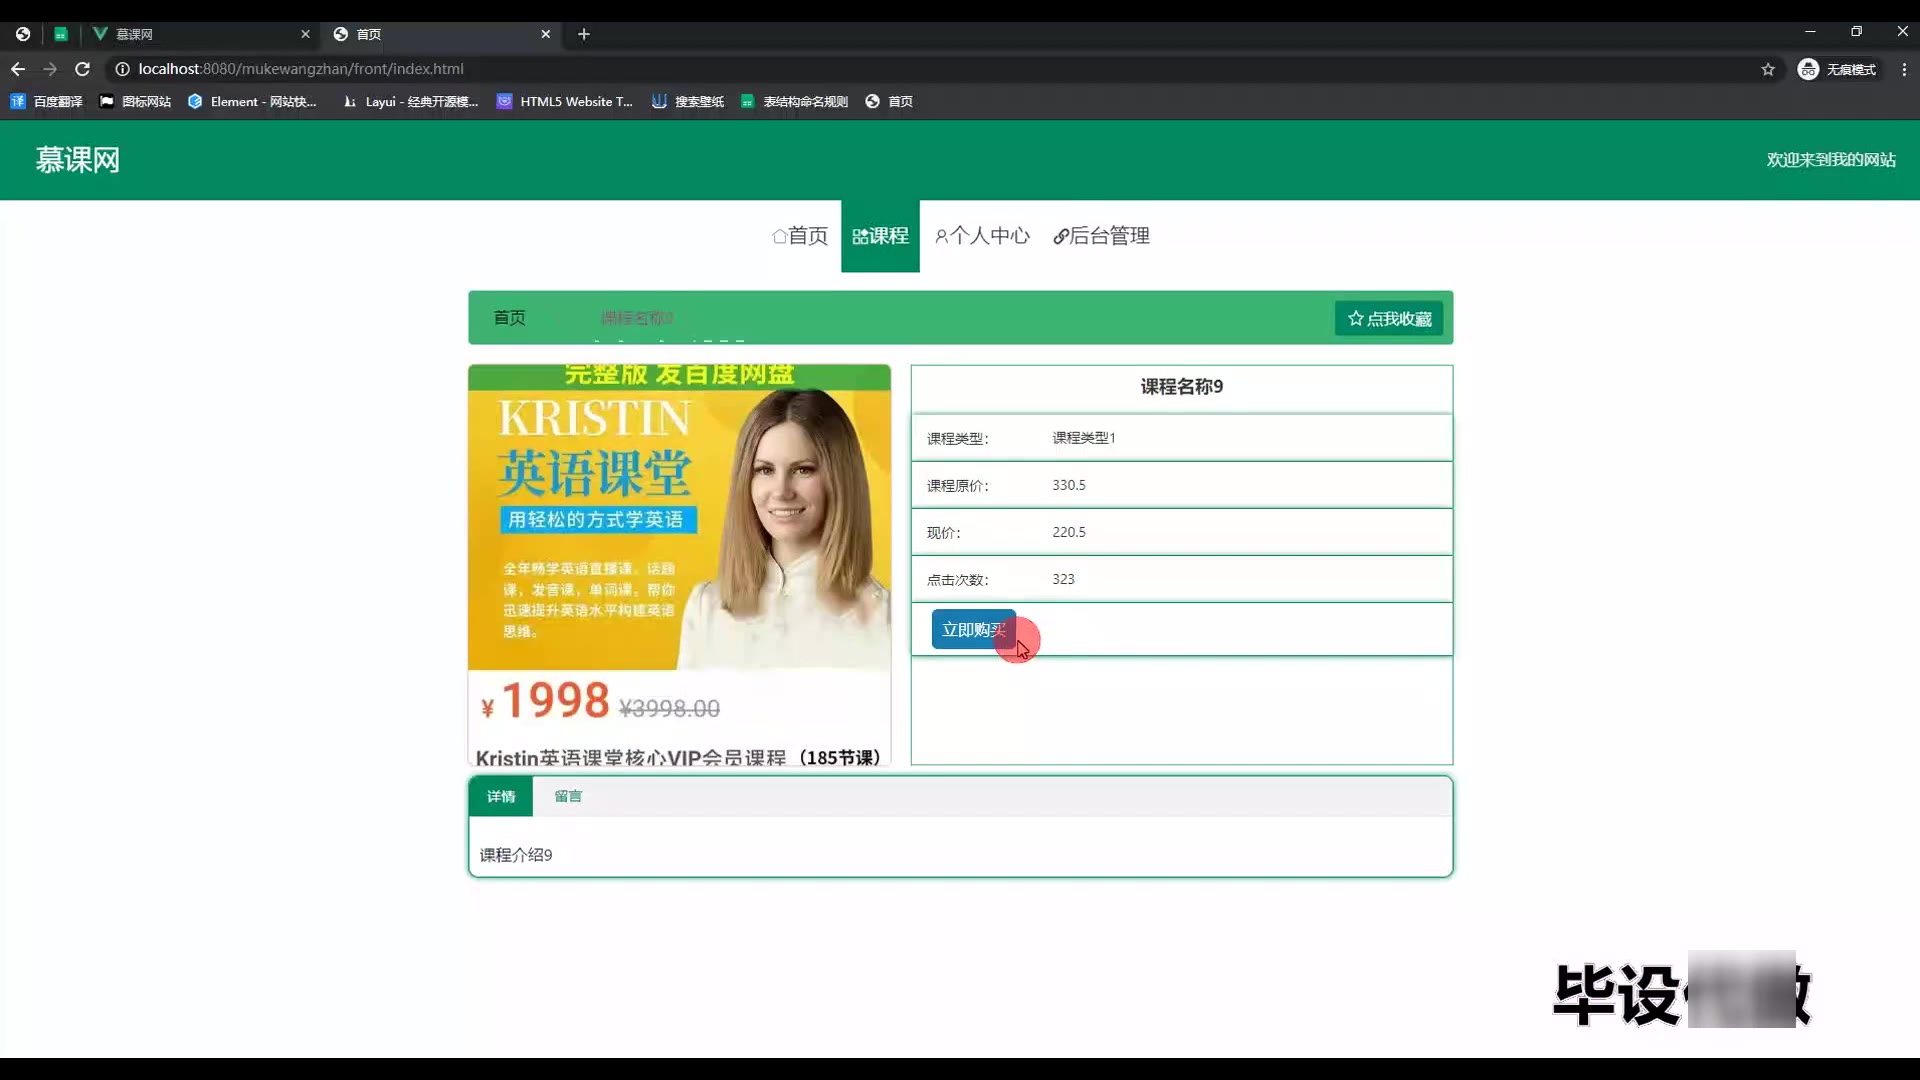Screen dimensions: 1920x1080
Task: Close the 首页 browser tab
Action: [x=545, y=34]
